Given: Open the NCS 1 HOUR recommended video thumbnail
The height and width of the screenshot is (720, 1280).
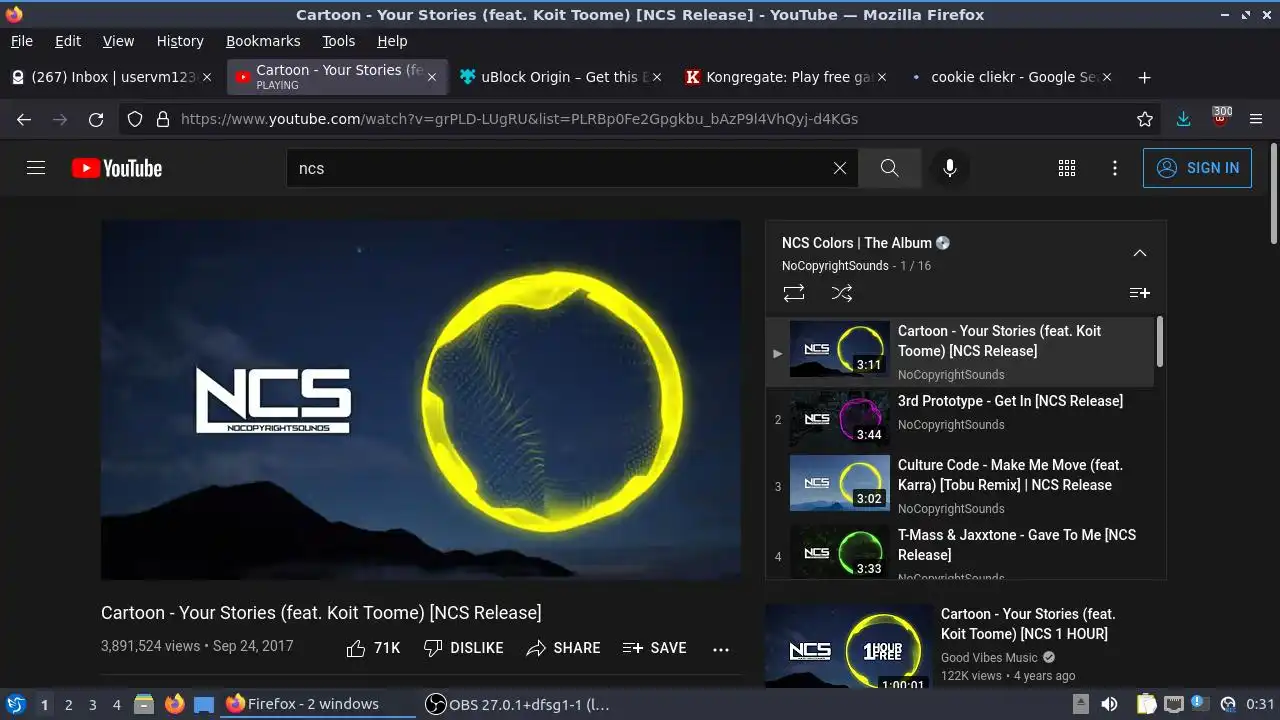Looking at the screenshot, I should pos(849,646).
